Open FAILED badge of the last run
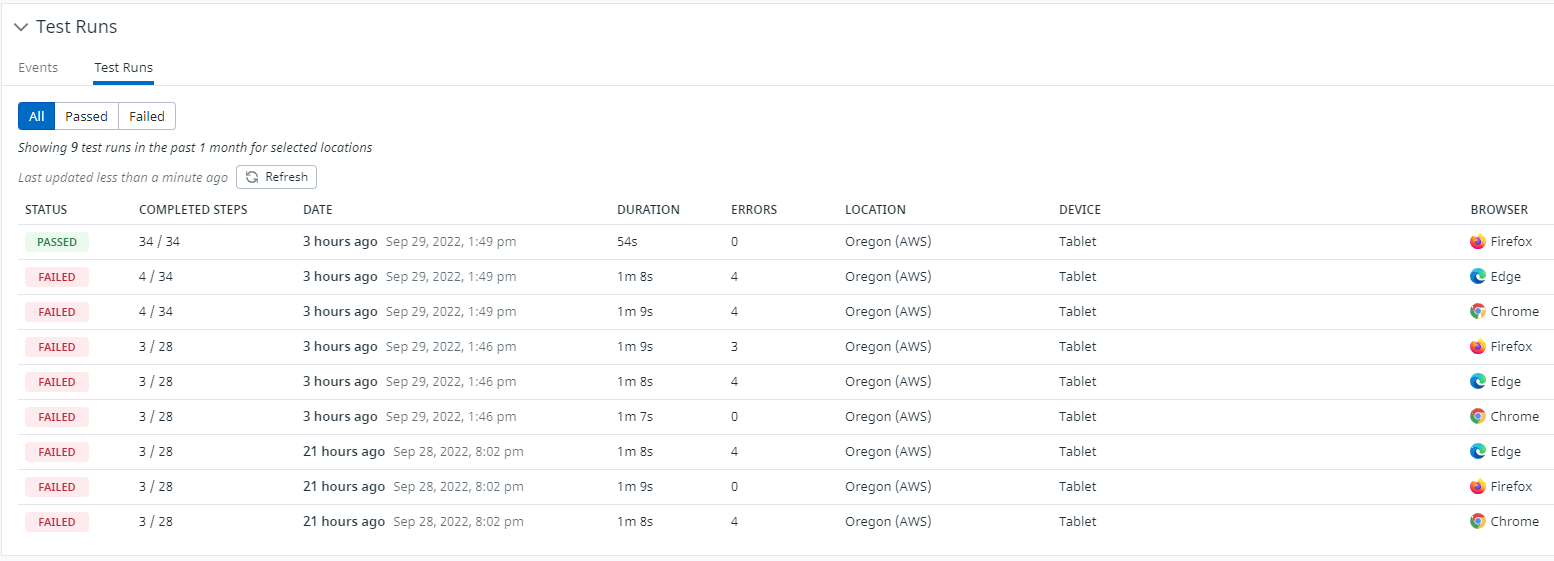The width and height of the screenshot is (1554, 561). 57,522
